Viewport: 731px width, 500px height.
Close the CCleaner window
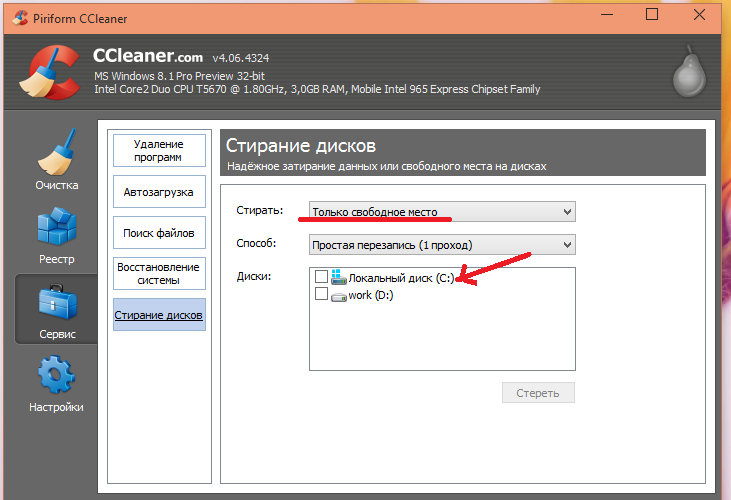click(x=699, y=15)
